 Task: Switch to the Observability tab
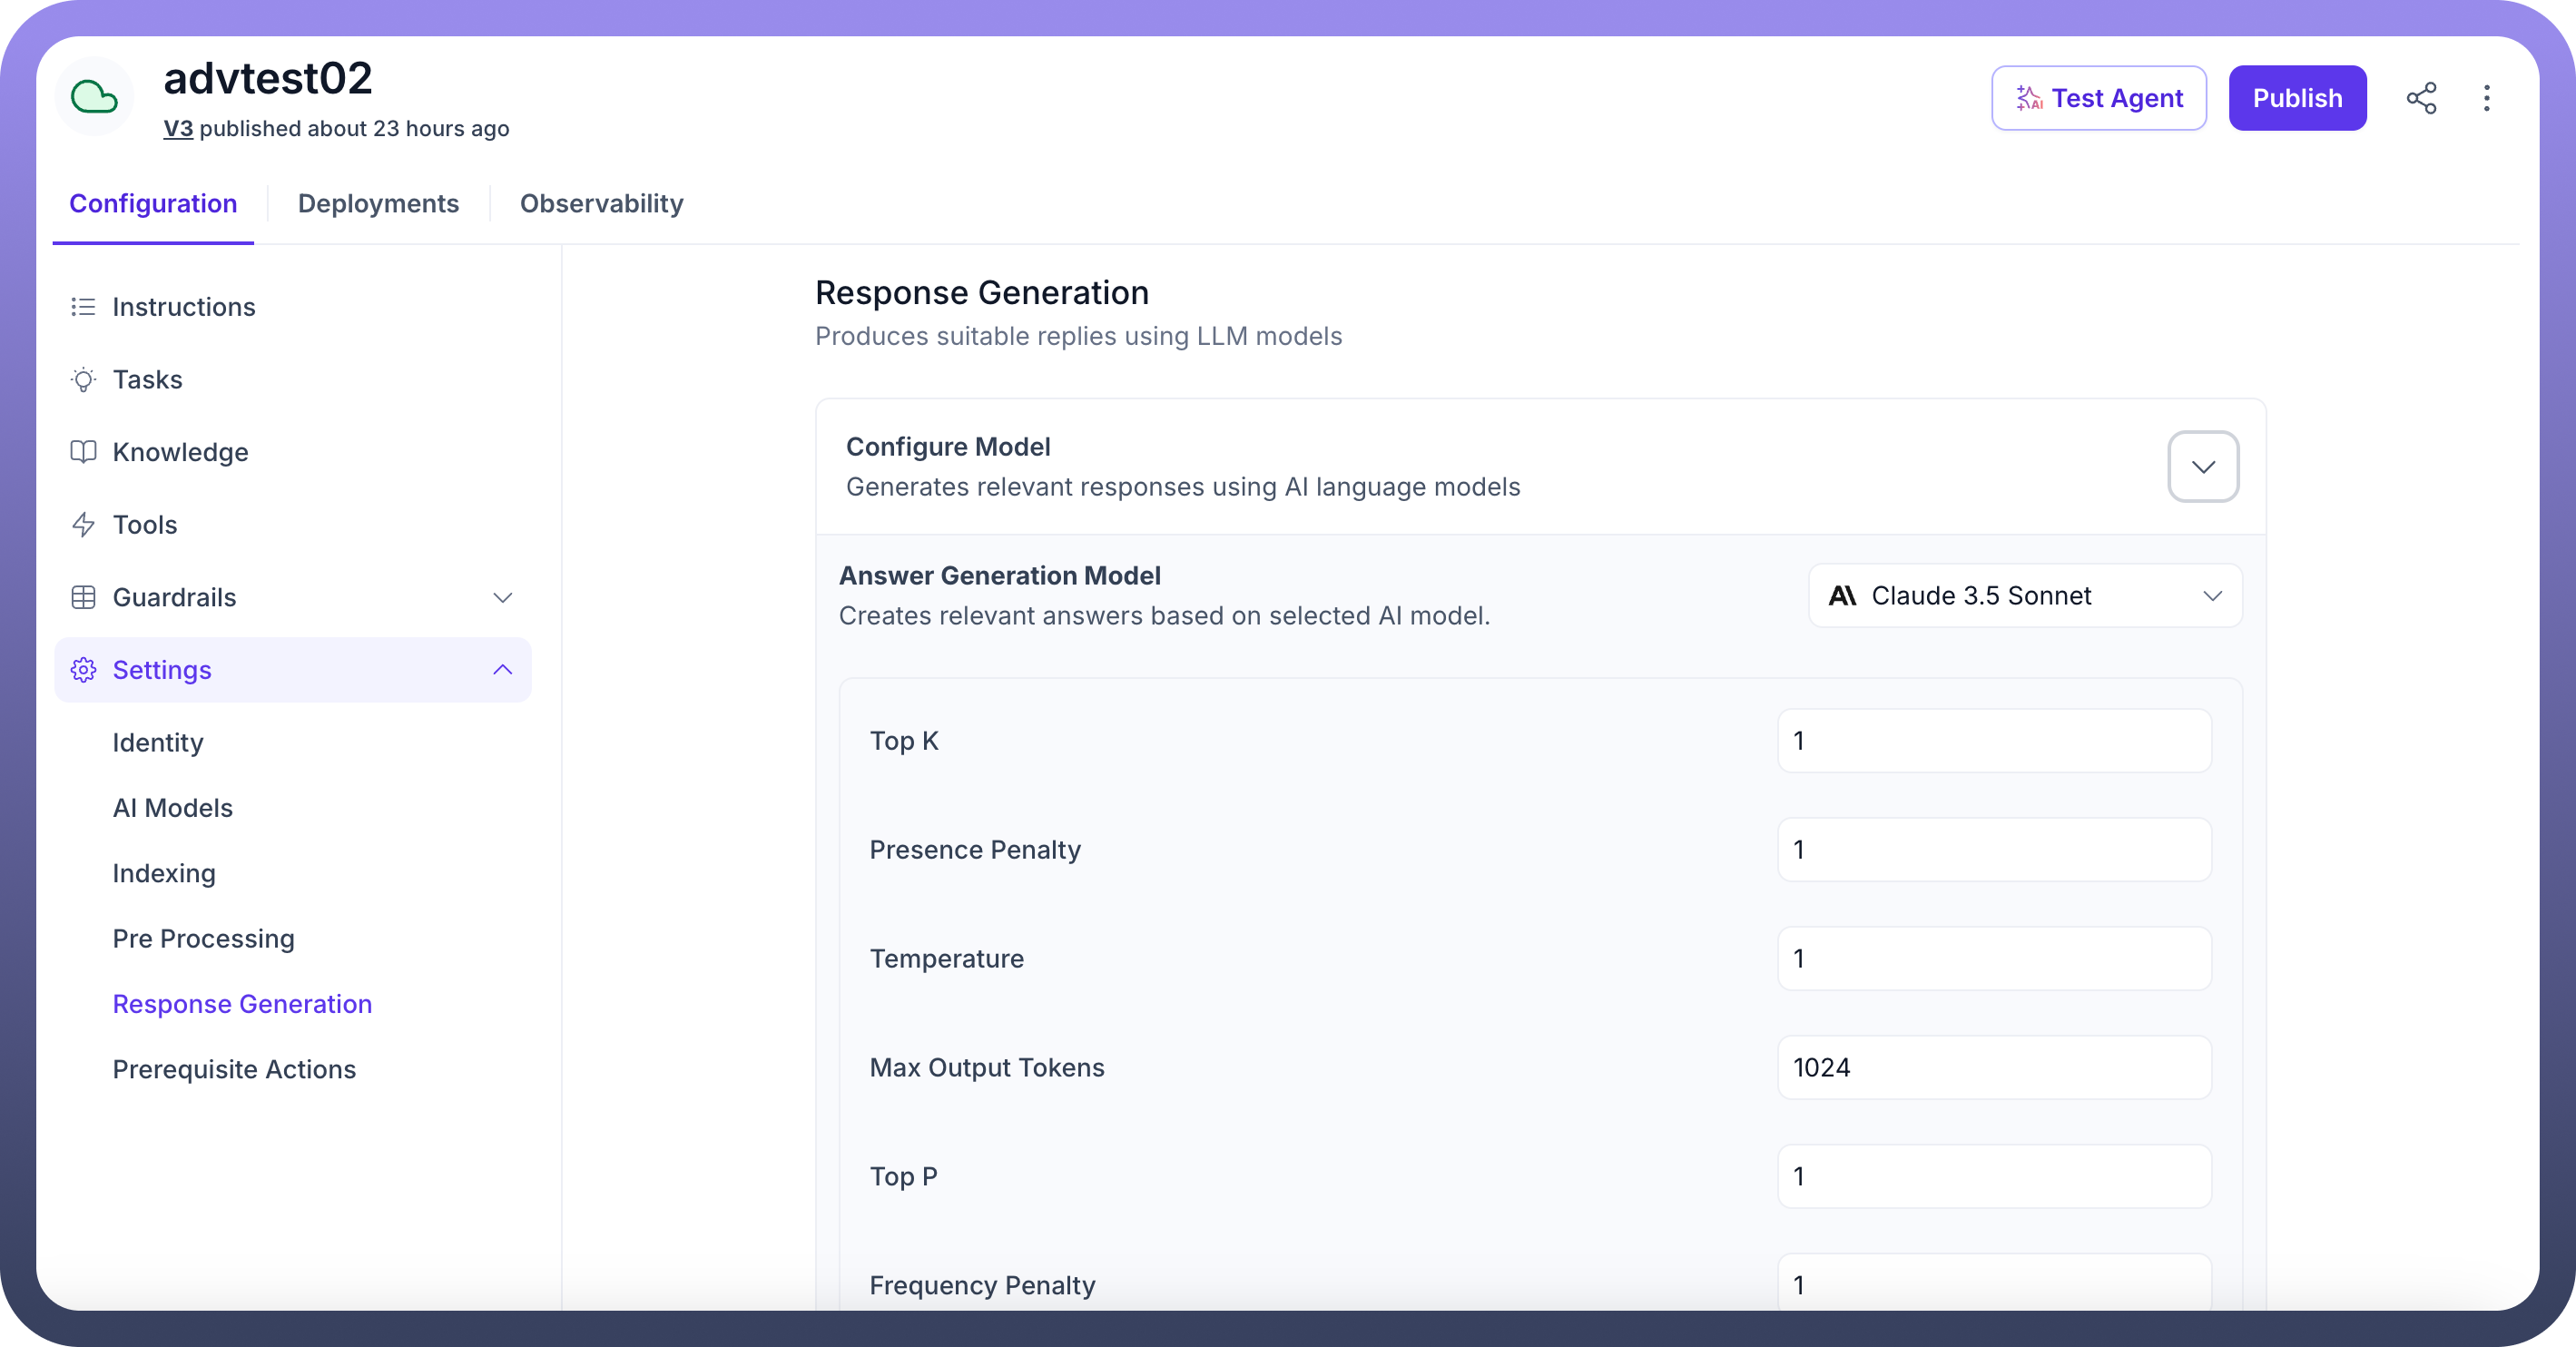point(601,204)
